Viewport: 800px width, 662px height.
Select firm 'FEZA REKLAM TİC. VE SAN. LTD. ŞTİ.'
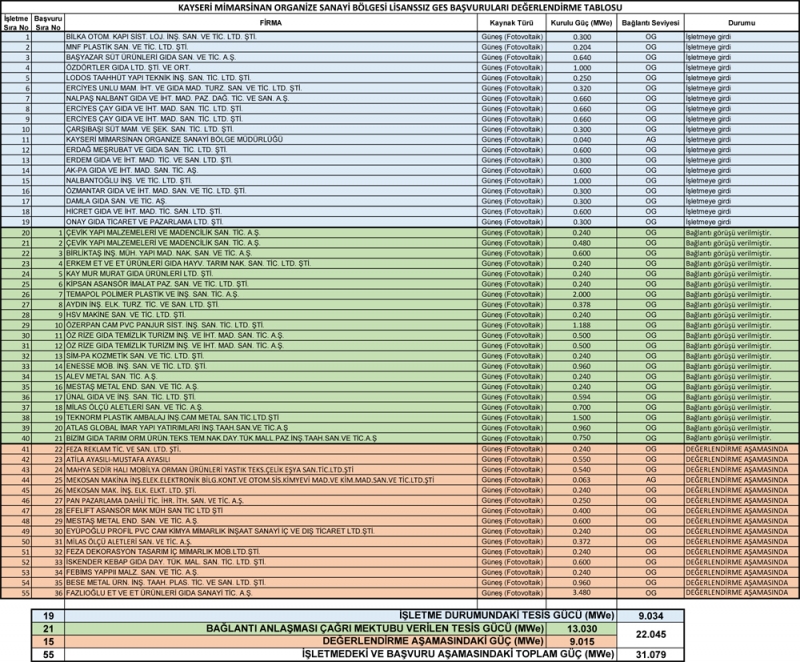point(123,449)
